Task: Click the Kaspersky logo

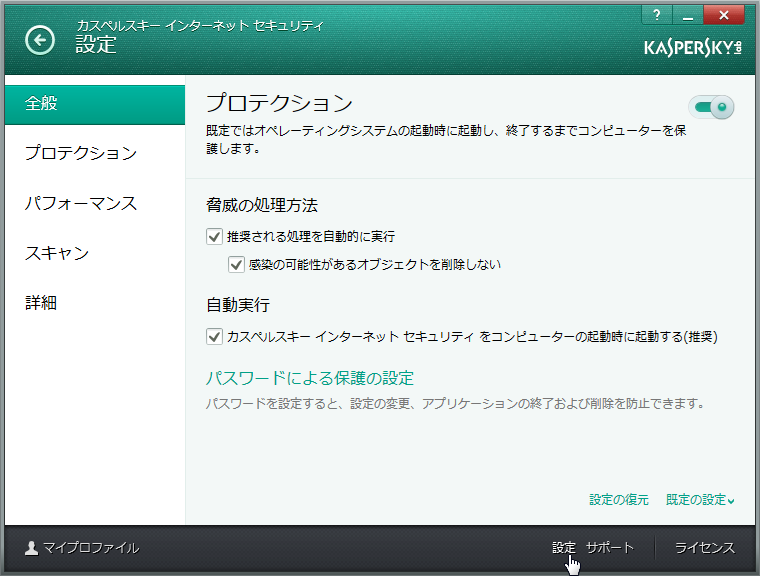Action: 693,48
